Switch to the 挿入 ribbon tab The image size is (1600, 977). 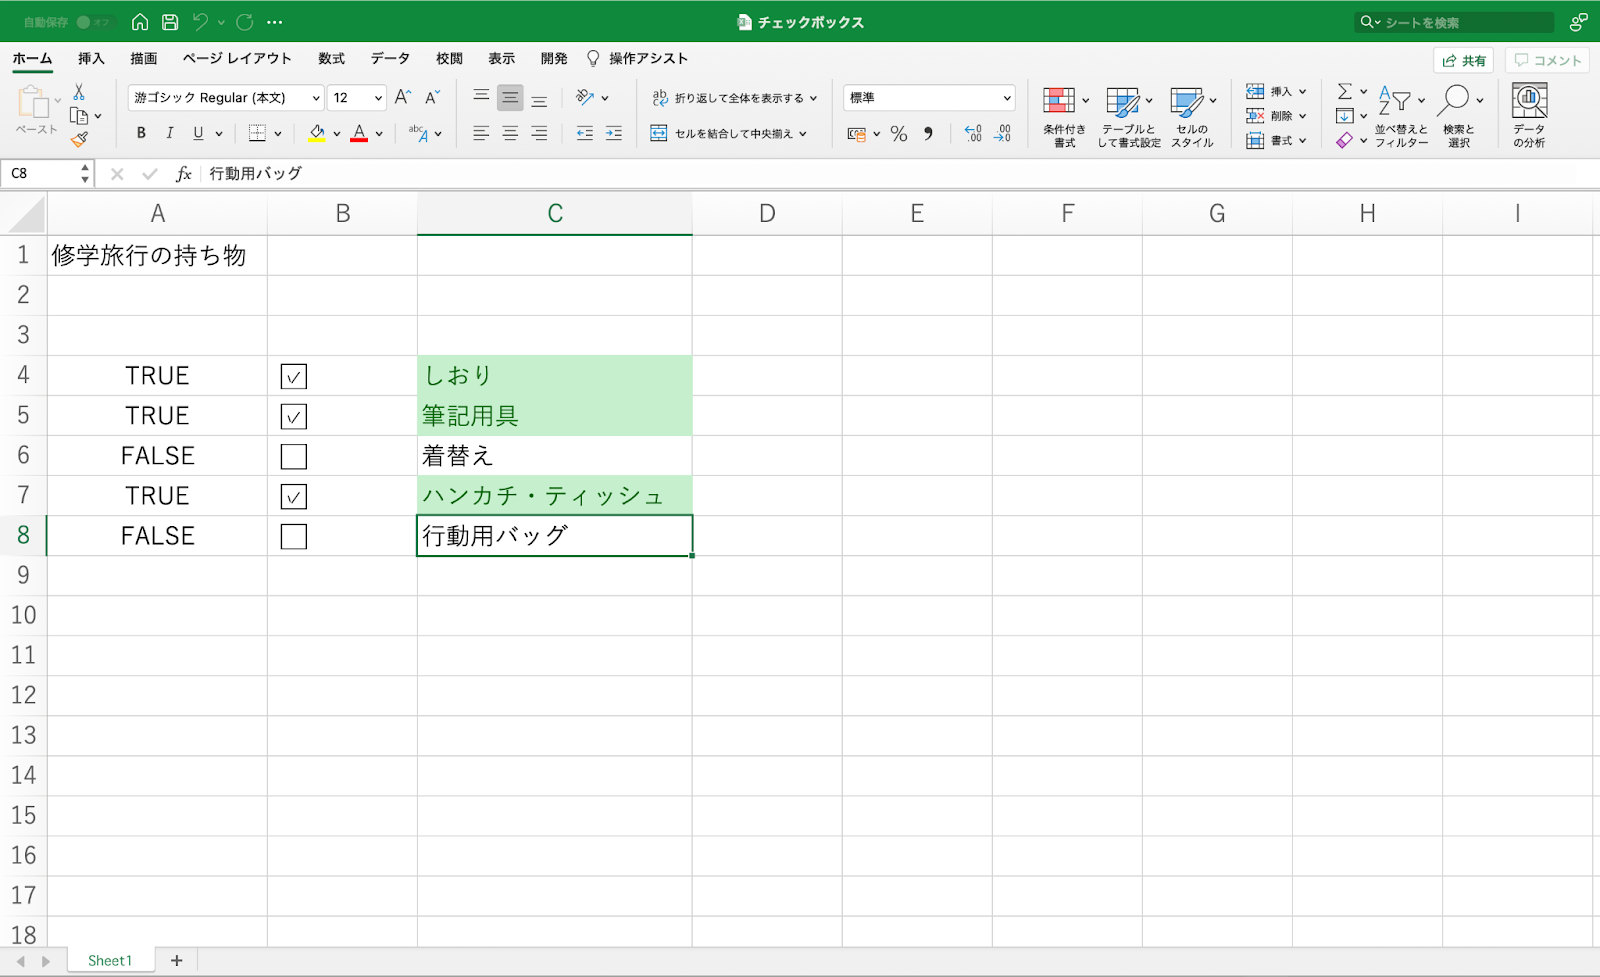click(x=91, y=58)
